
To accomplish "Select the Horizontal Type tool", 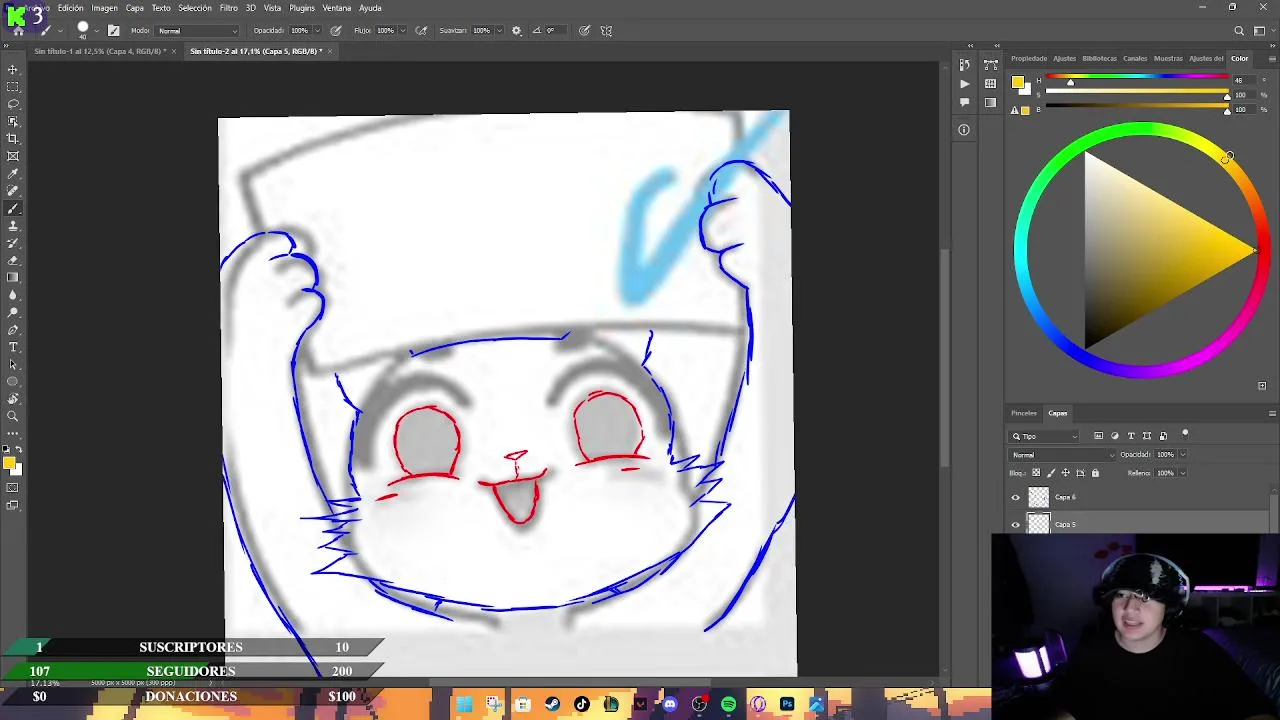I will (x=13, y=347).
